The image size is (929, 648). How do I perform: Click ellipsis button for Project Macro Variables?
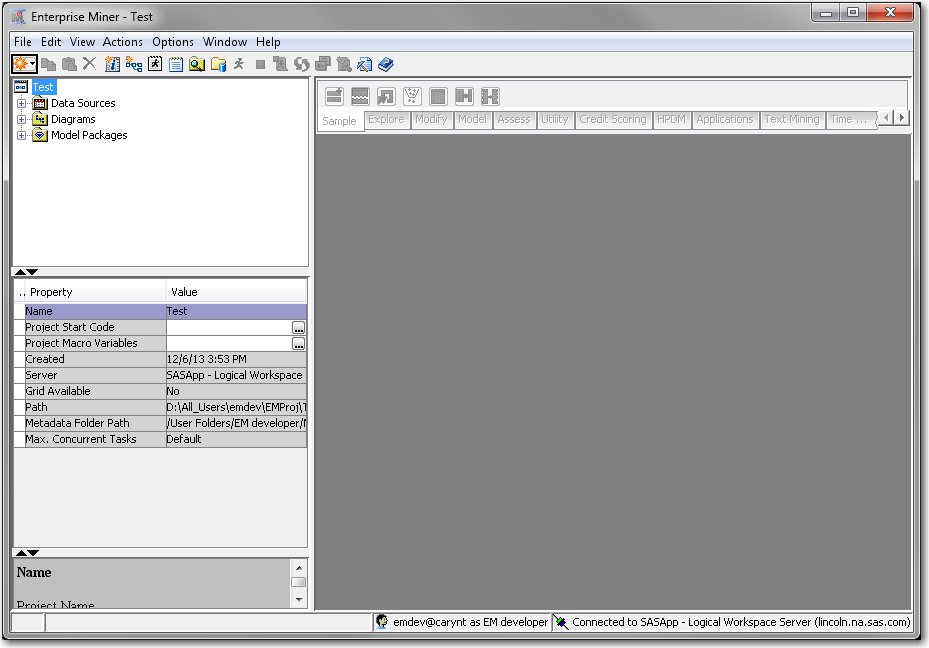298,344
